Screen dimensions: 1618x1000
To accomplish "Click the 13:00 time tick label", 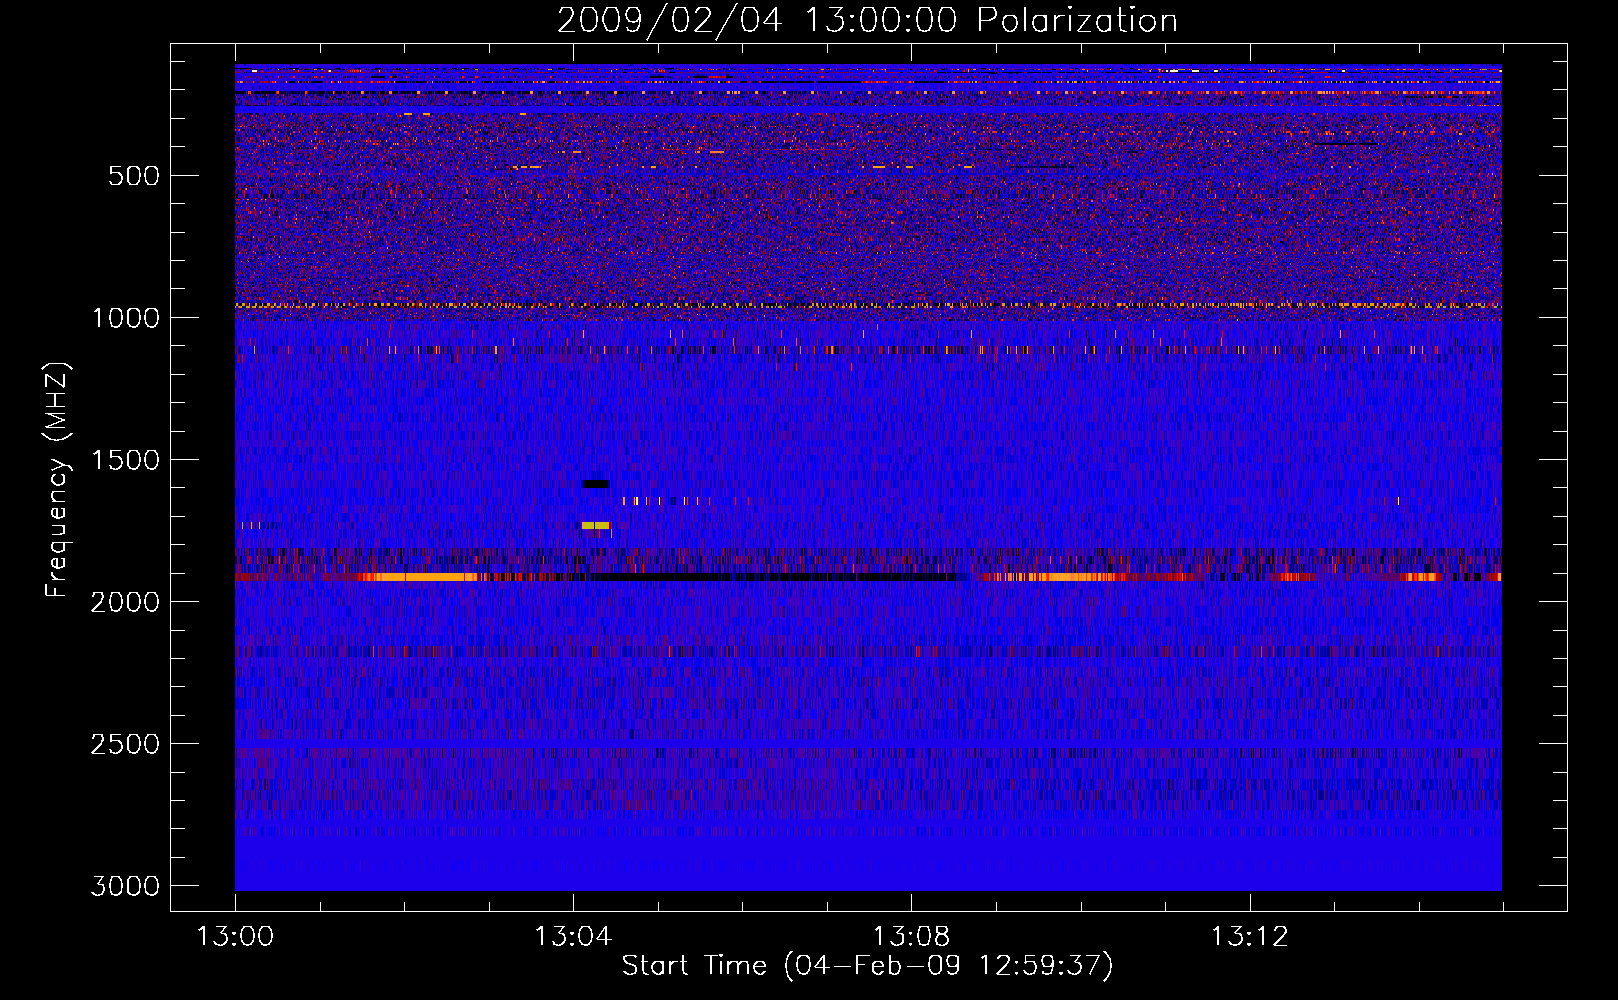I will click(x=235, y=937).
